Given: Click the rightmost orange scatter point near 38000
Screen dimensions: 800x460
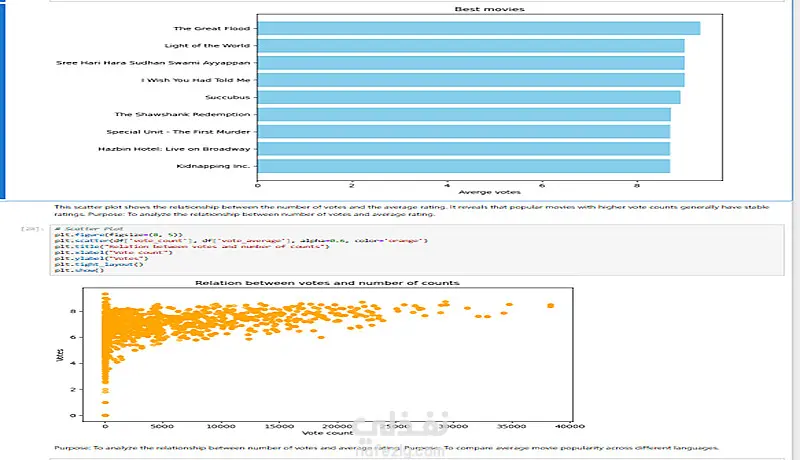Looking at the screenshot, I should [551, 305].
